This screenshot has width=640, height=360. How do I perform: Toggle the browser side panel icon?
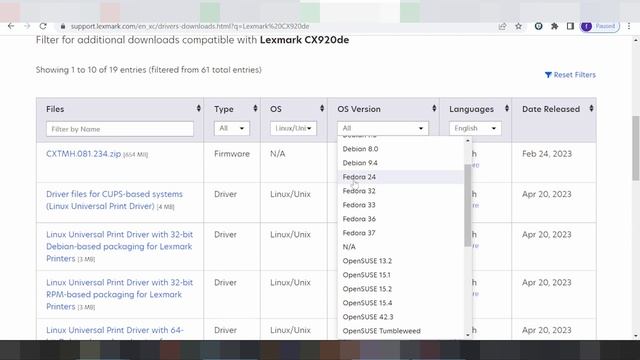[x=570, y=26]
